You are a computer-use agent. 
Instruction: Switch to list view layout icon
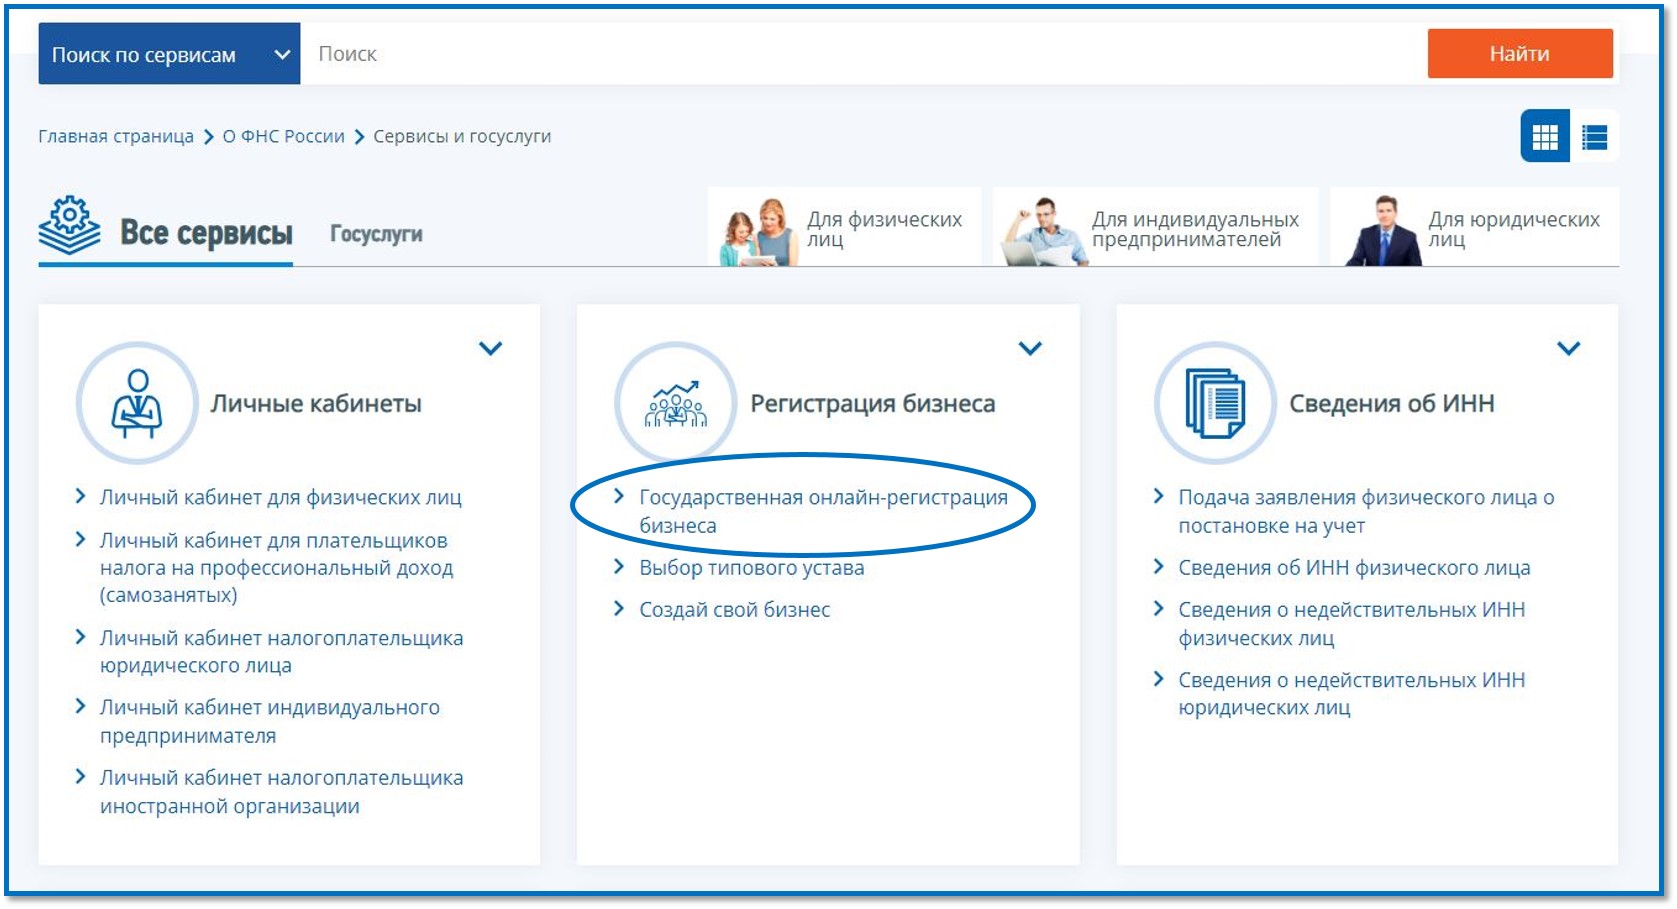[1594, 137]
